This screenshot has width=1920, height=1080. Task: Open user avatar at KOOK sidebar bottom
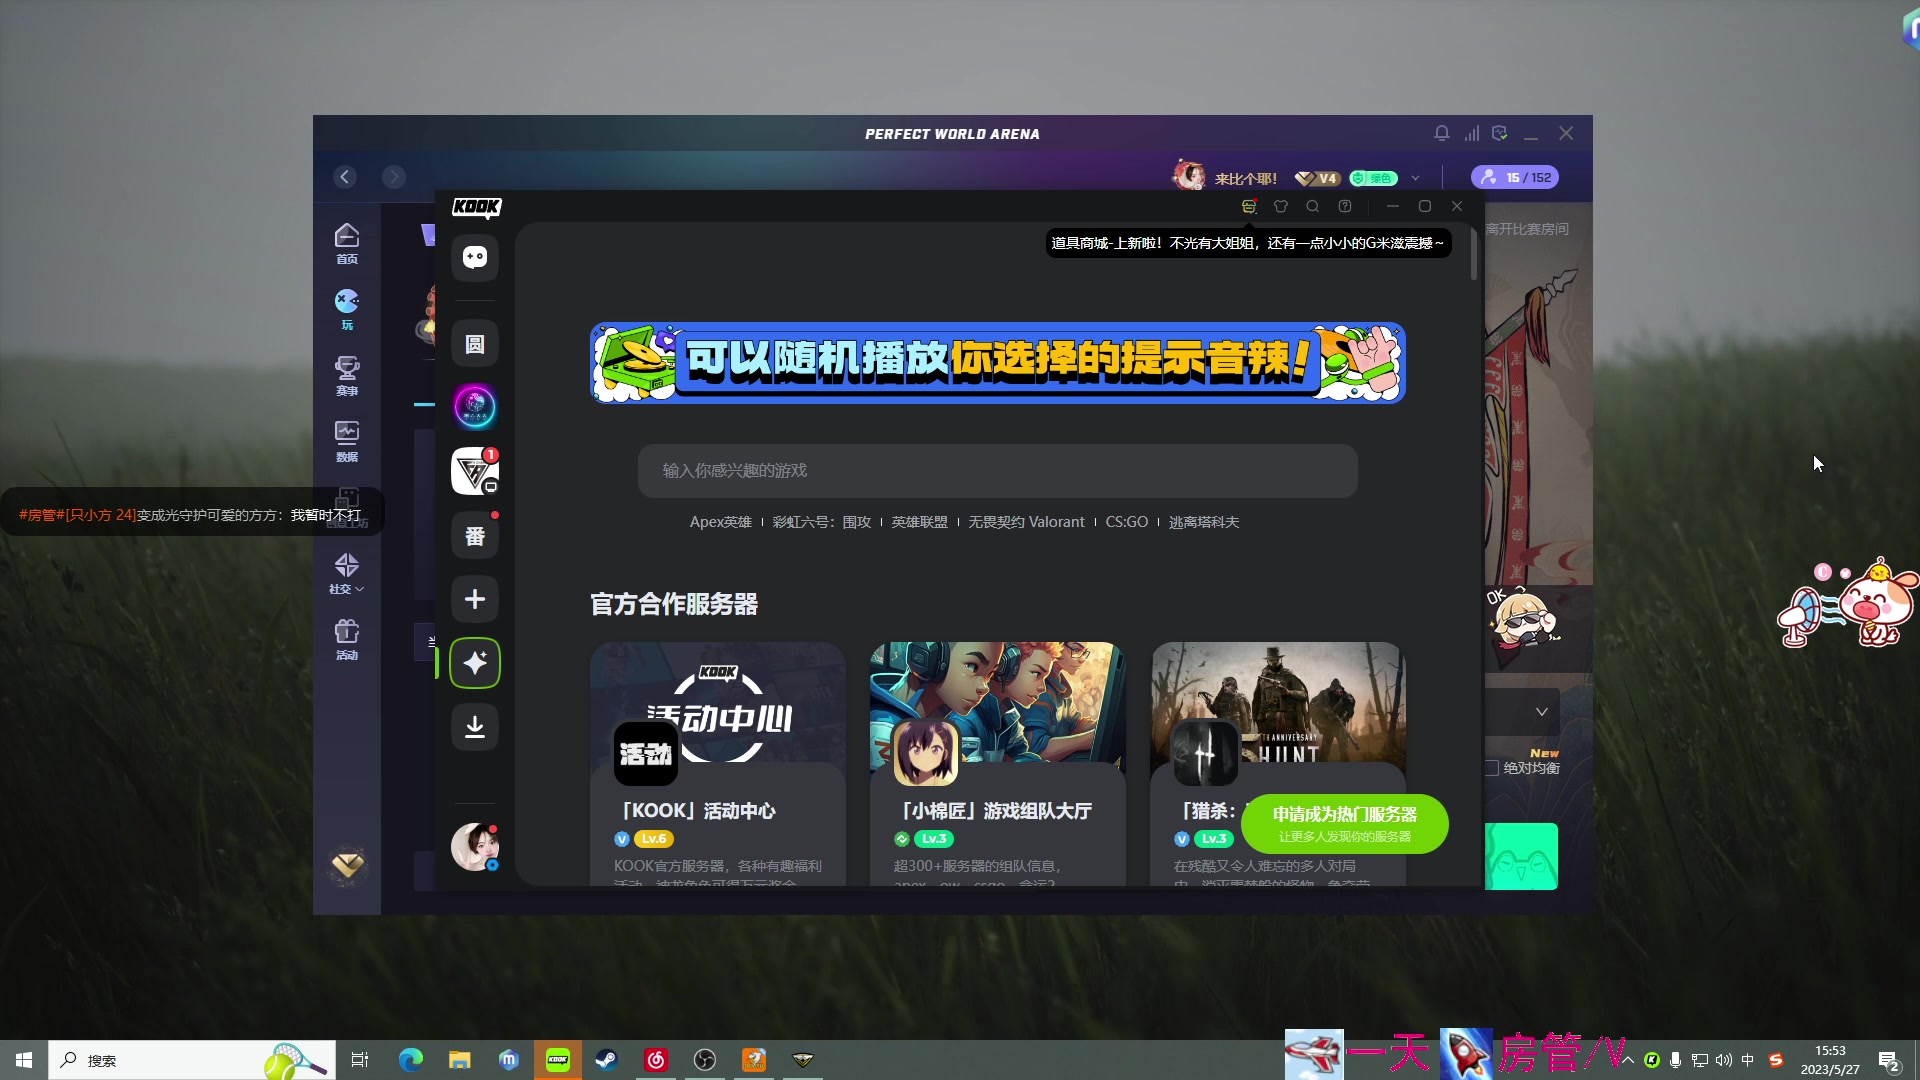(475, 847)
